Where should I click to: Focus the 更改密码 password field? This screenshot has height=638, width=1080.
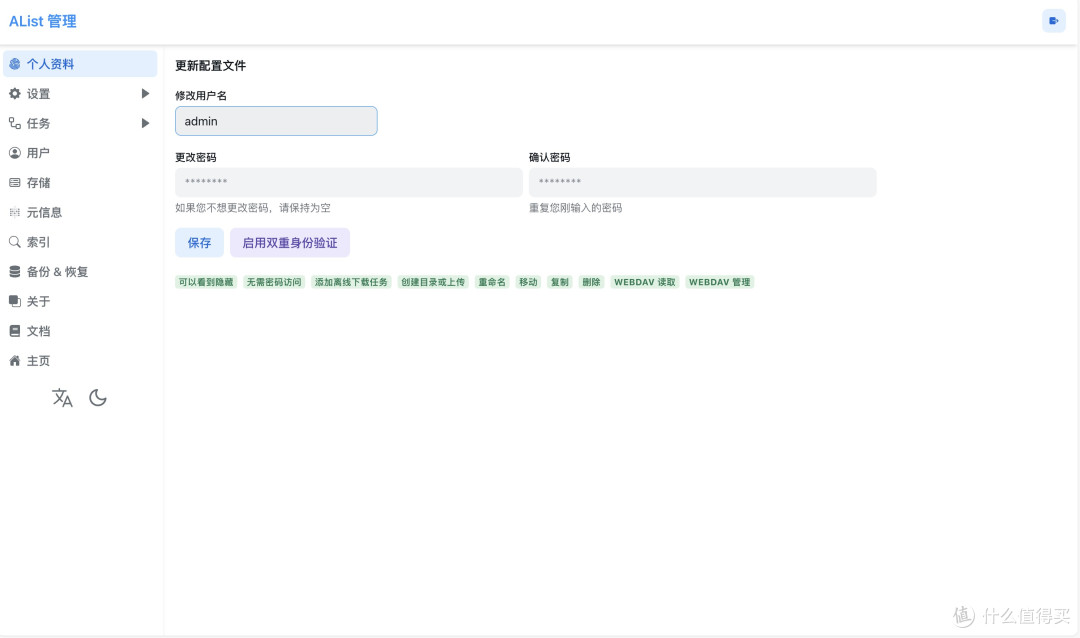349,183
